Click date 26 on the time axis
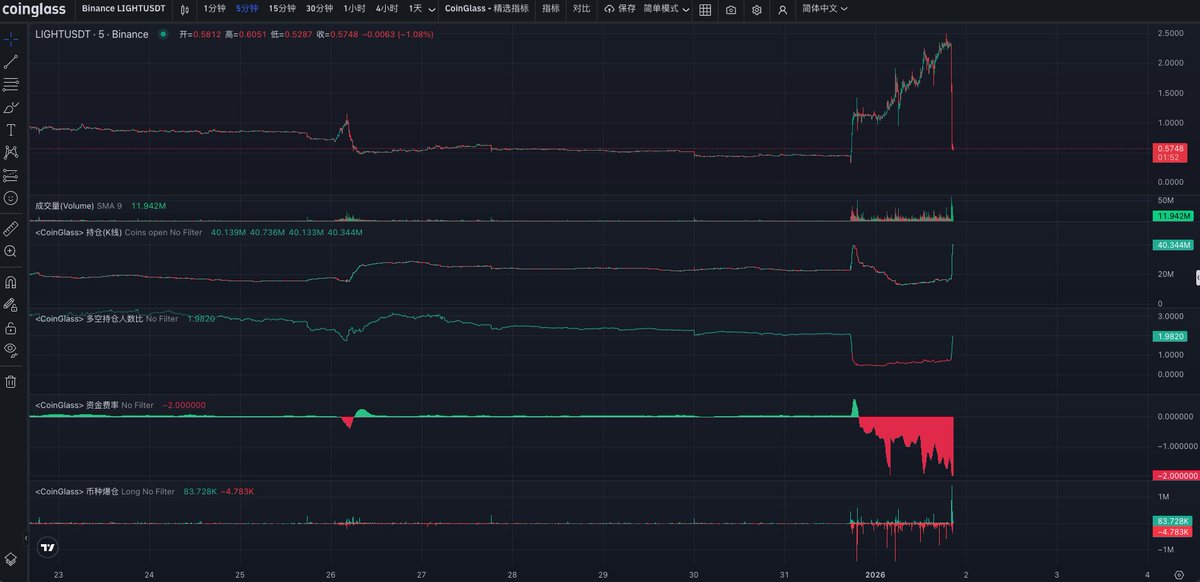This screenshot has width=1200, height=582. click(331, 574)
